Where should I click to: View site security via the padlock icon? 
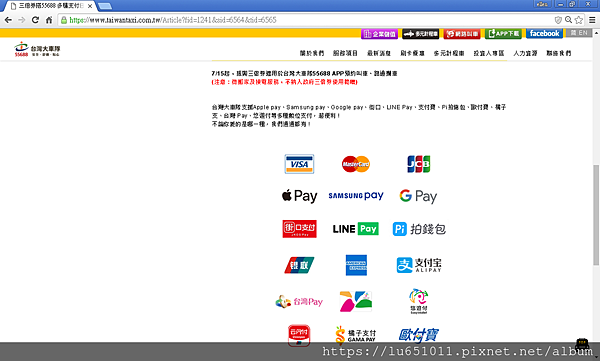tap(64, 20)
